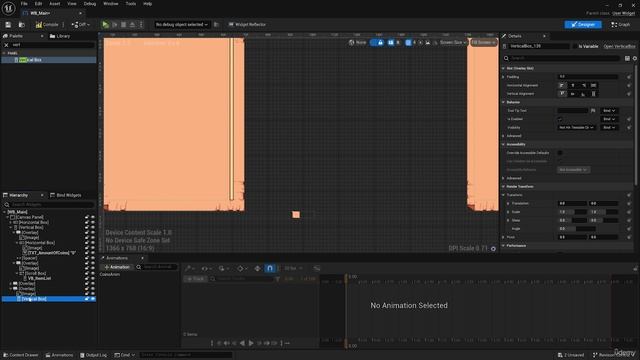Expand the Pivot property
640x360 pixels.
pyautogui.click(x=504, y=237)
